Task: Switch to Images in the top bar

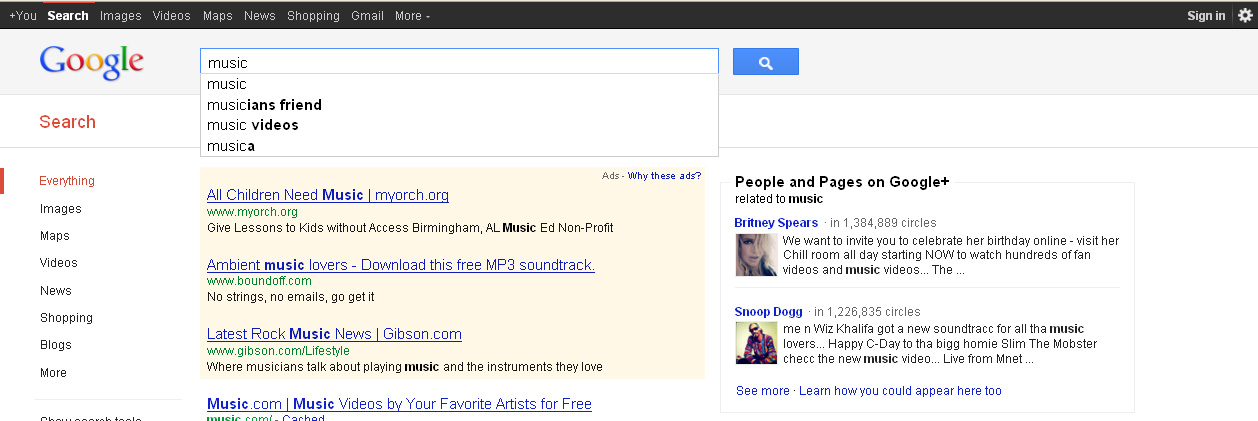Action: click(x=120, y=16)
